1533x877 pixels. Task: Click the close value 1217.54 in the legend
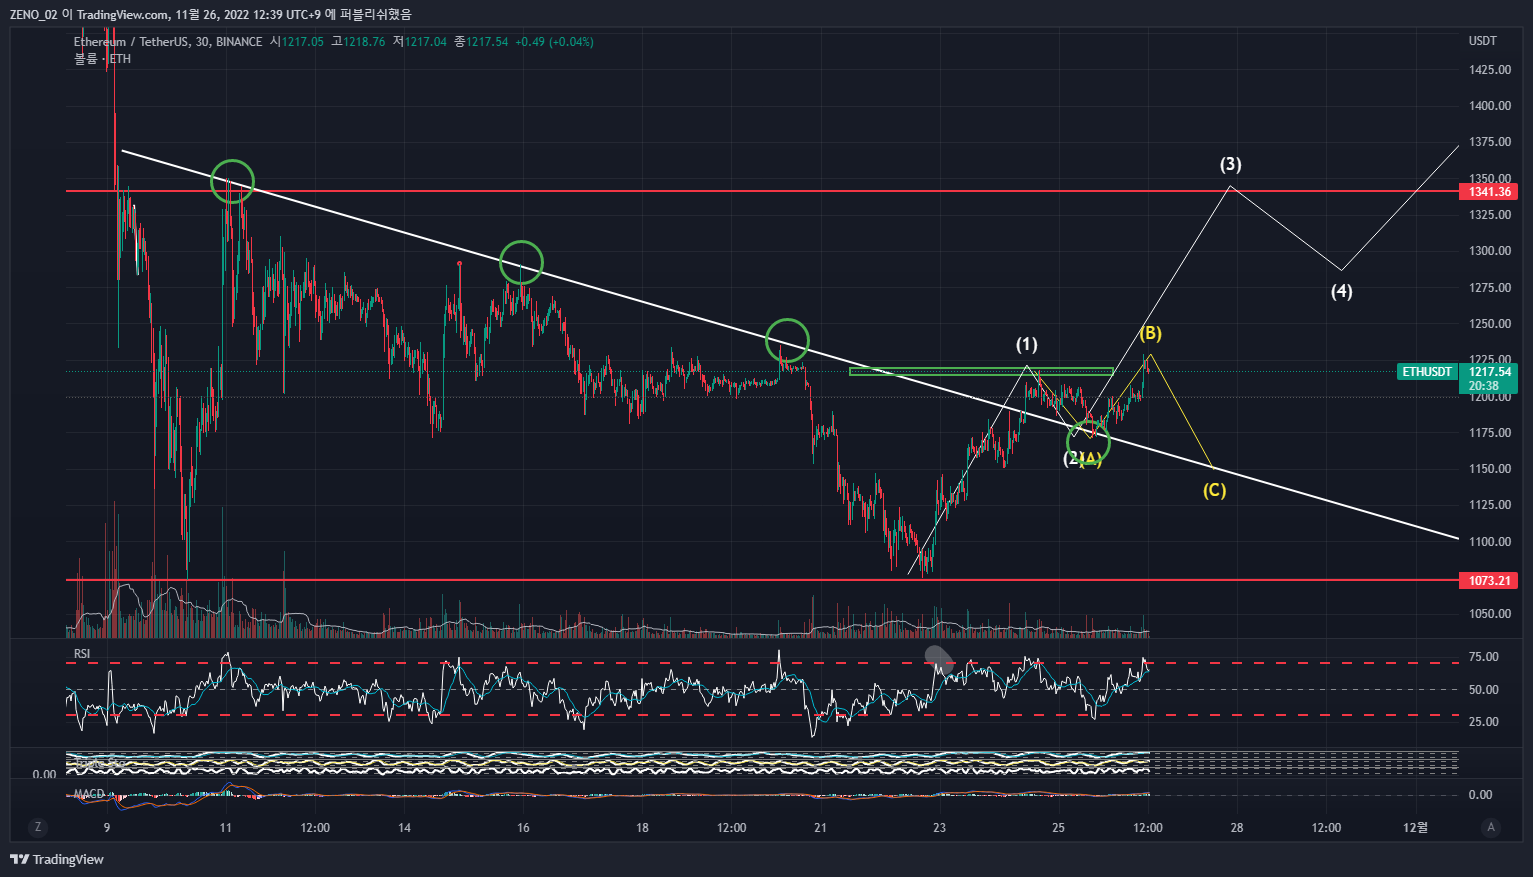point(487,42)
